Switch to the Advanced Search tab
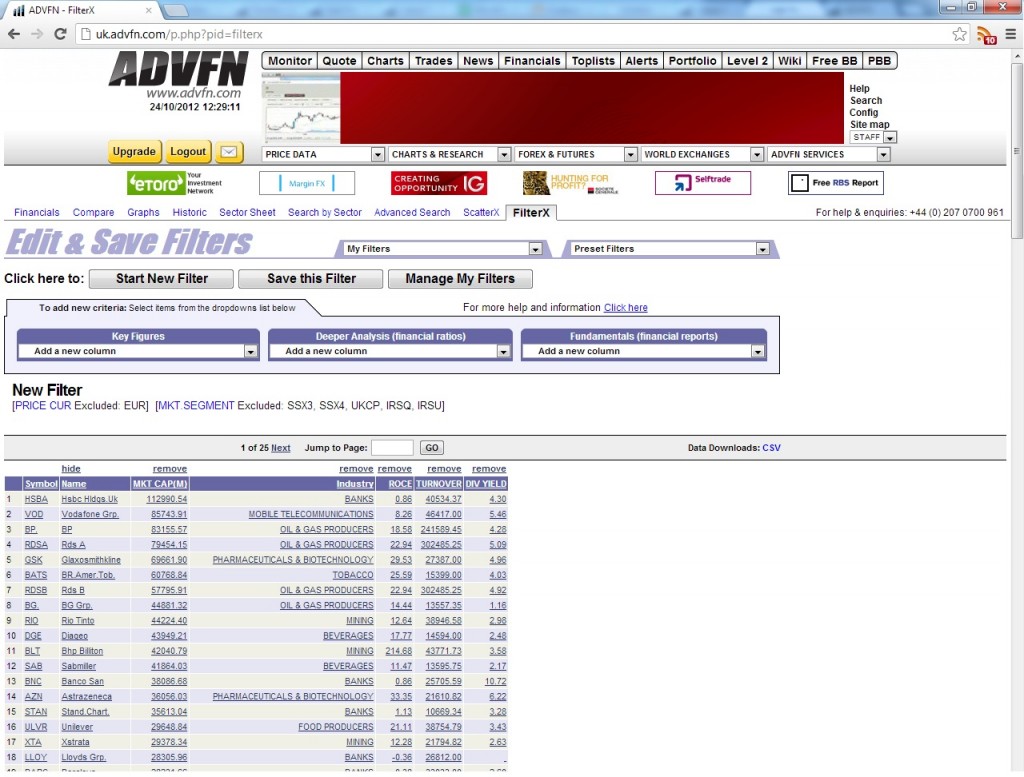Image resolution: width=1024 pixels, height=777 pixels. coord(412,212)
